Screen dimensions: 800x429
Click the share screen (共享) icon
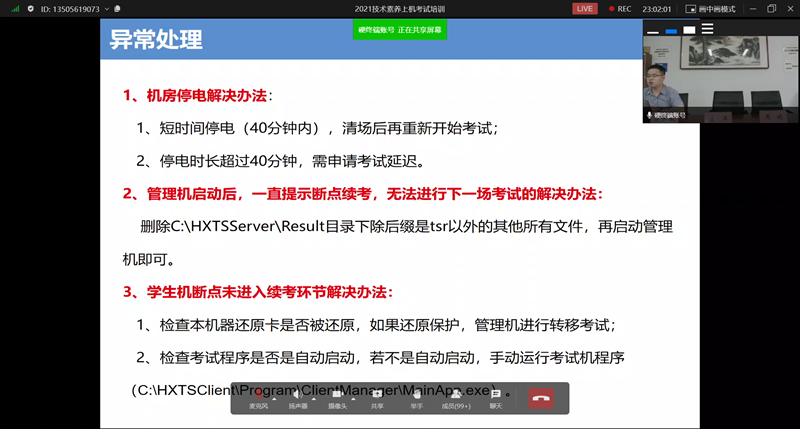377,396
